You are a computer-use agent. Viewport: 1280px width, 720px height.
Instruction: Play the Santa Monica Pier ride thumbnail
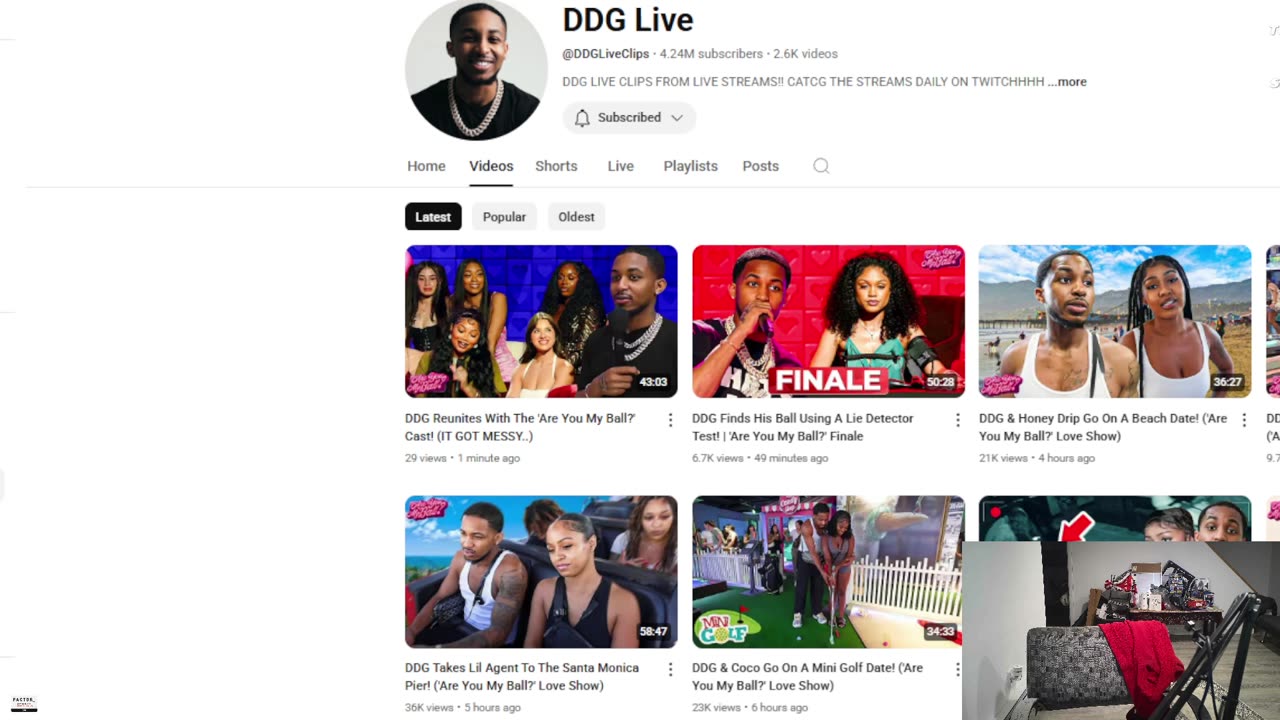coord(541,572)
